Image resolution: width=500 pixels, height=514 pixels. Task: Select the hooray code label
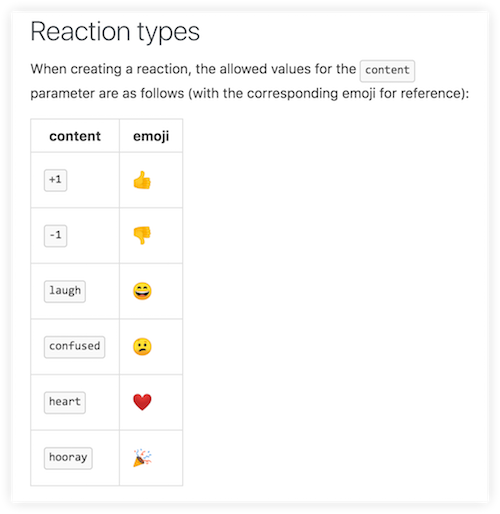coord(68,458)
